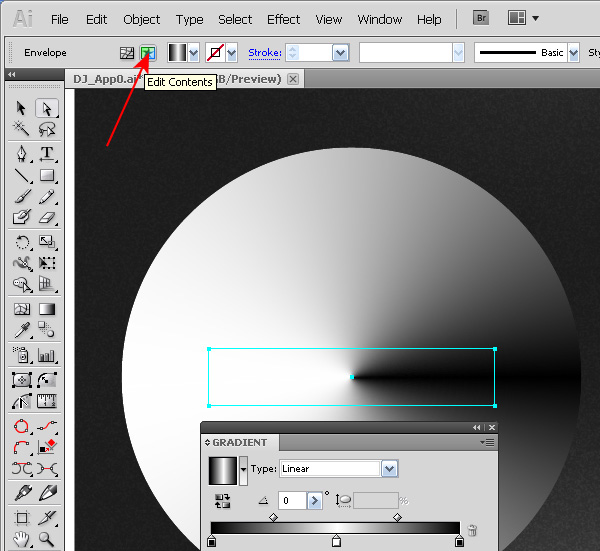Select the Eraser tool
The image size is (600, 551).
click(x=47, y=217)
